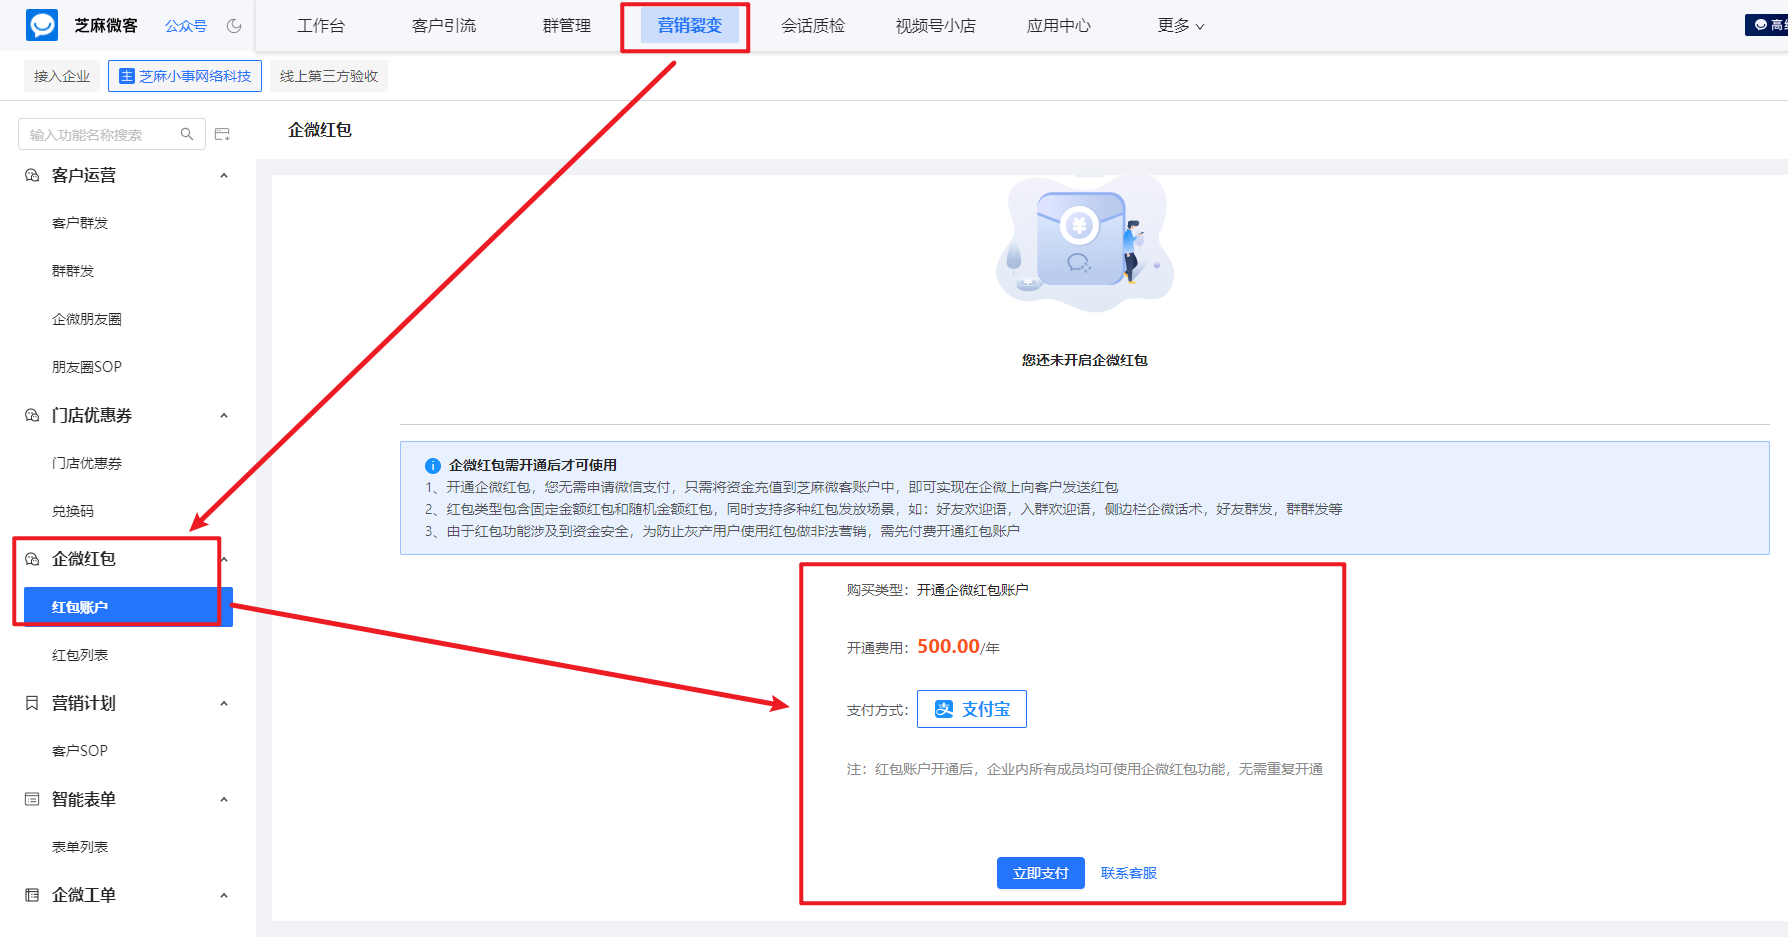Open 表单列表 in sidebar

[80, 847]
